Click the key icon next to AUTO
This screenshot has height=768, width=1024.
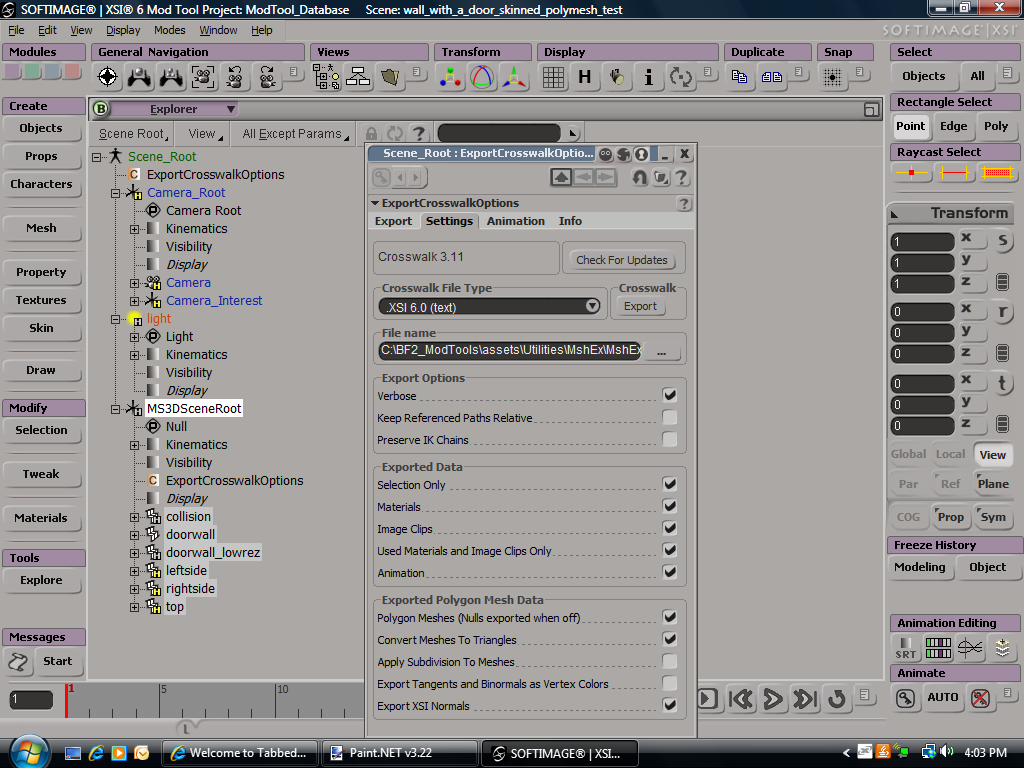click(x=905, y=698)
